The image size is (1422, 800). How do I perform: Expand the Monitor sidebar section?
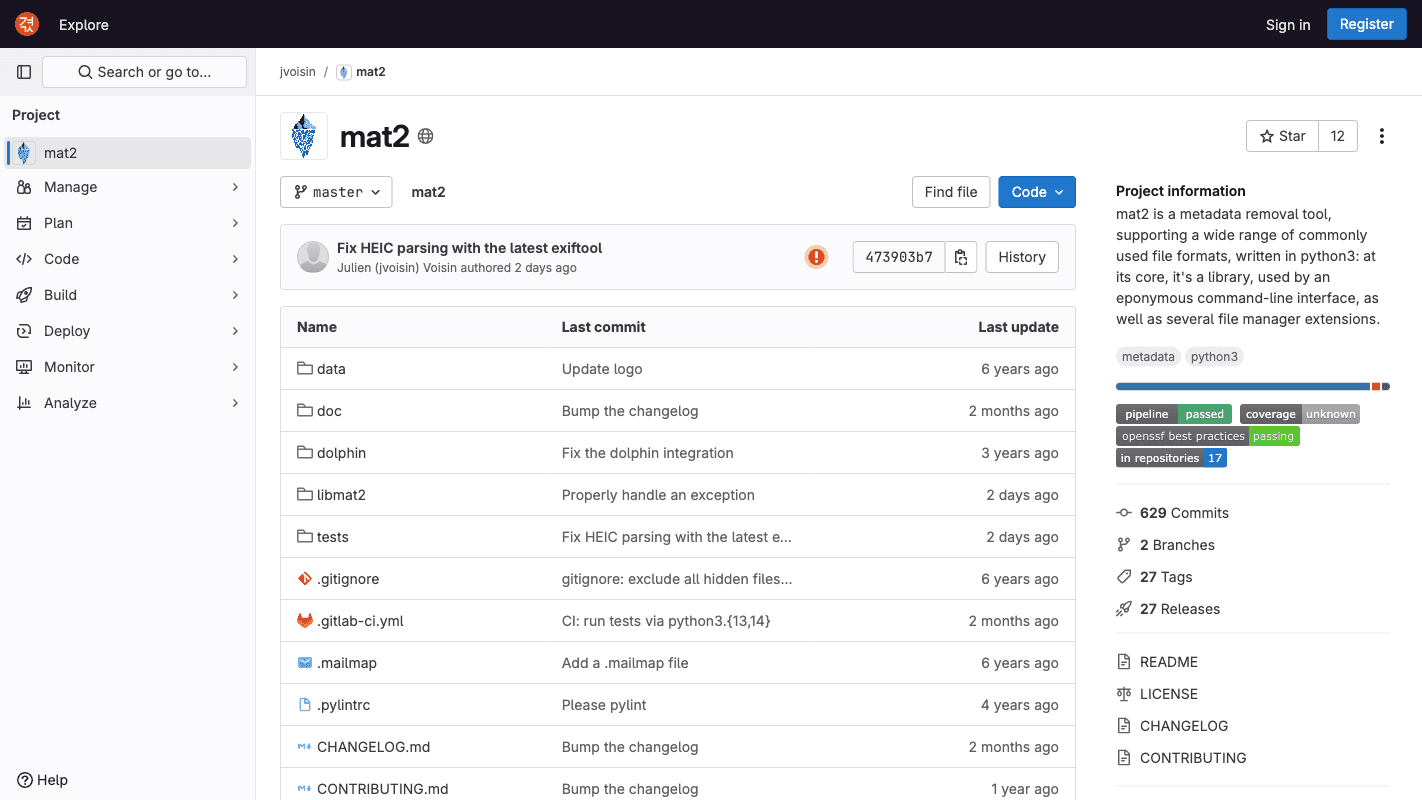coord(236,367)
